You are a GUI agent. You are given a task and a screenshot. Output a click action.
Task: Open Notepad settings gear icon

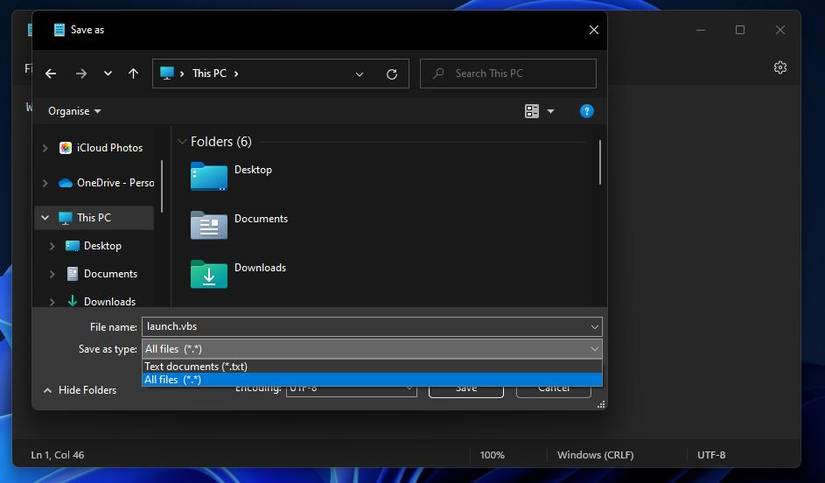pos(780,67)
